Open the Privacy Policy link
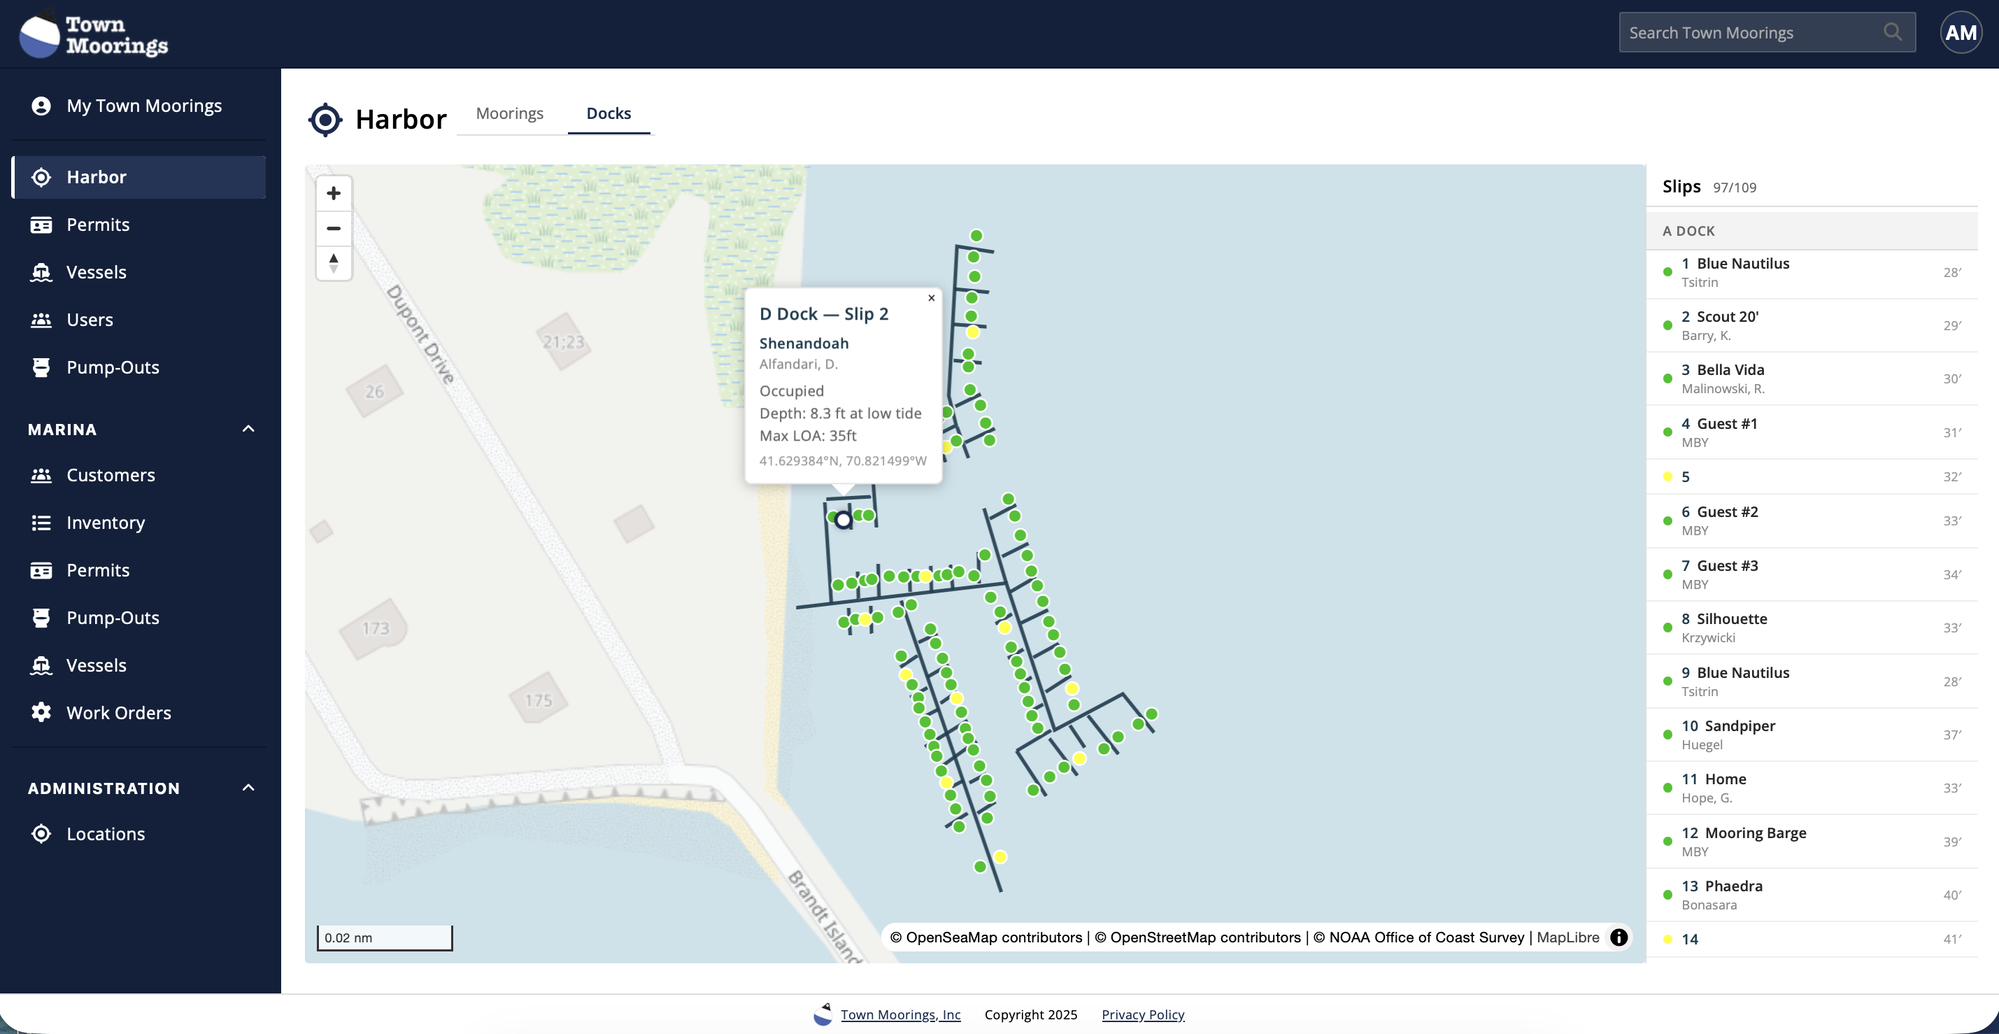The height and width of the screenshot is (1034, 1999). pyautogui.click(x=1143, y=1014)
